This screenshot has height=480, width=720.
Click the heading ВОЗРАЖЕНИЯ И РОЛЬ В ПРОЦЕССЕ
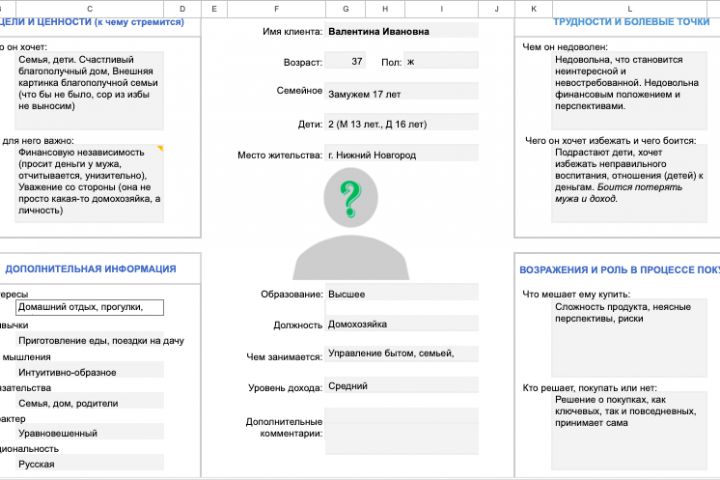tap(619, 270)
